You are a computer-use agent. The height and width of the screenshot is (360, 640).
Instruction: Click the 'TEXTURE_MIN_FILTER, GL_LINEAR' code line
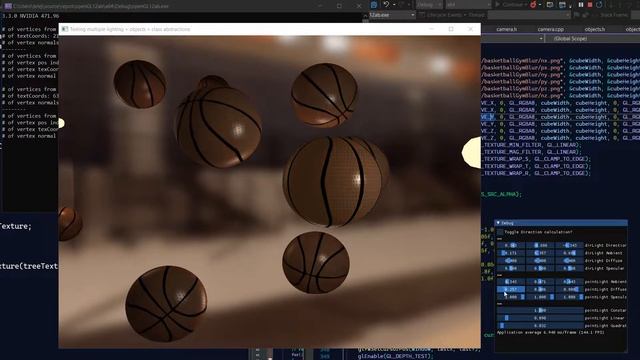pos(531,145)
